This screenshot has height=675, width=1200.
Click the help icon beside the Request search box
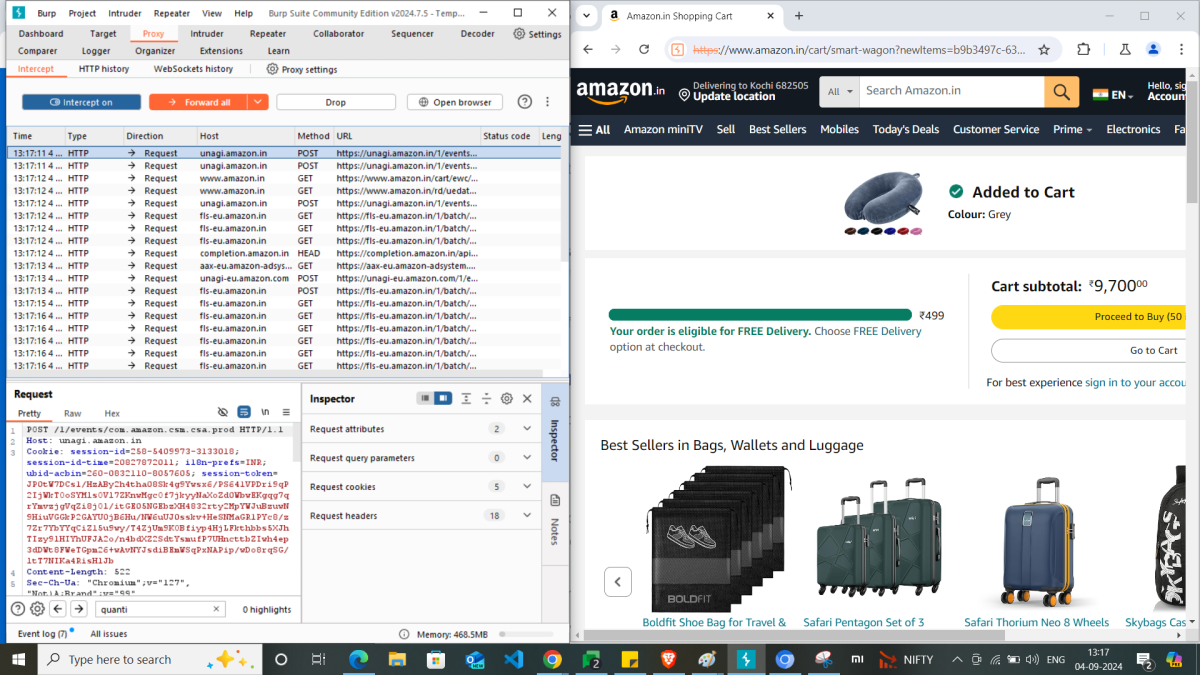pos(17,609)
